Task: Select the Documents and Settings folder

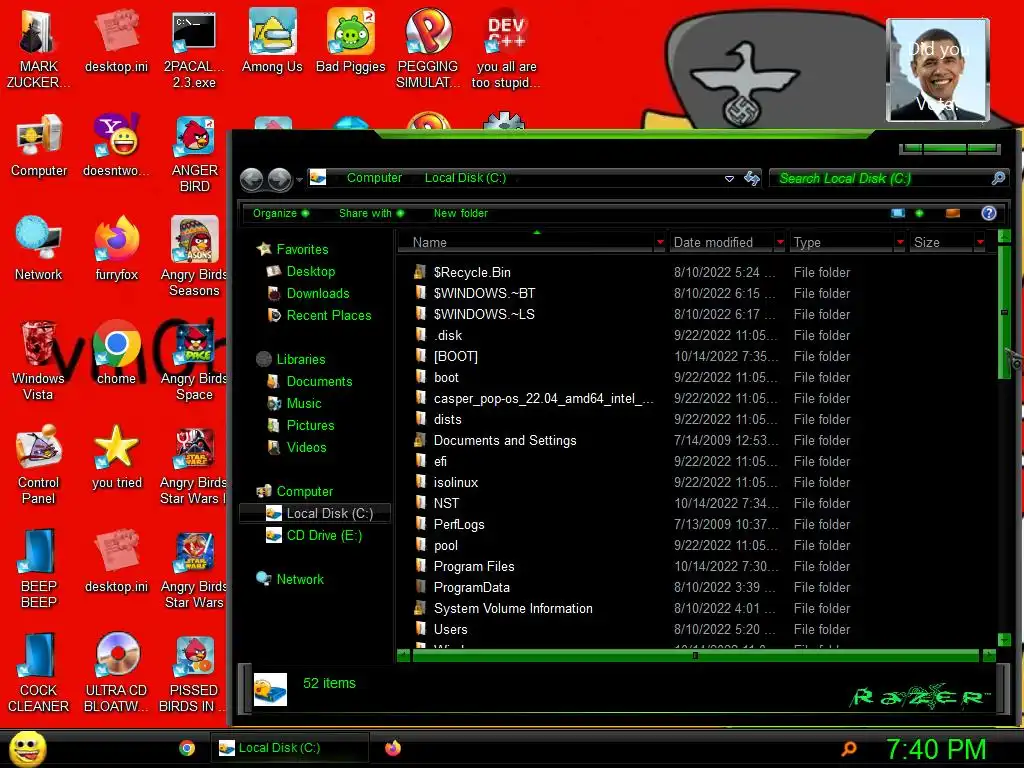Action: pyautogui.click(x=505, y=440)
